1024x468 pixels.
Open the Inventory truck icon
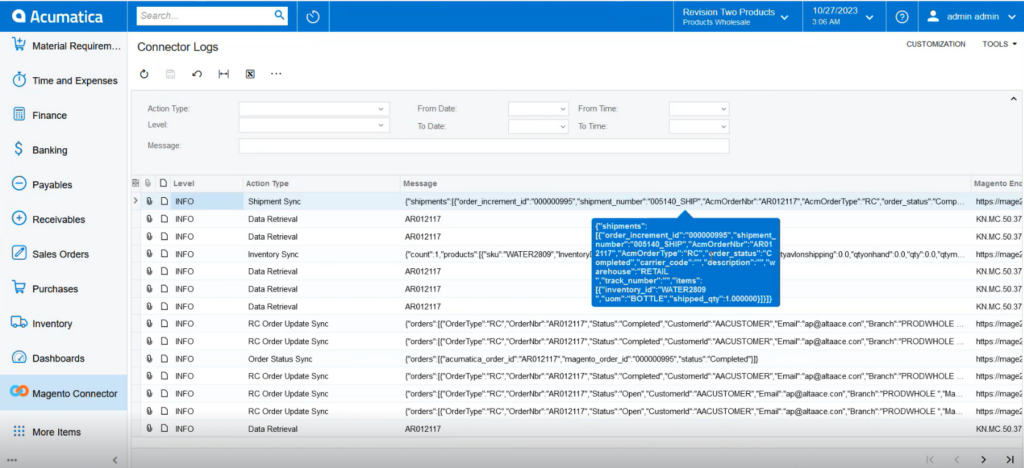tap(19, 323)
